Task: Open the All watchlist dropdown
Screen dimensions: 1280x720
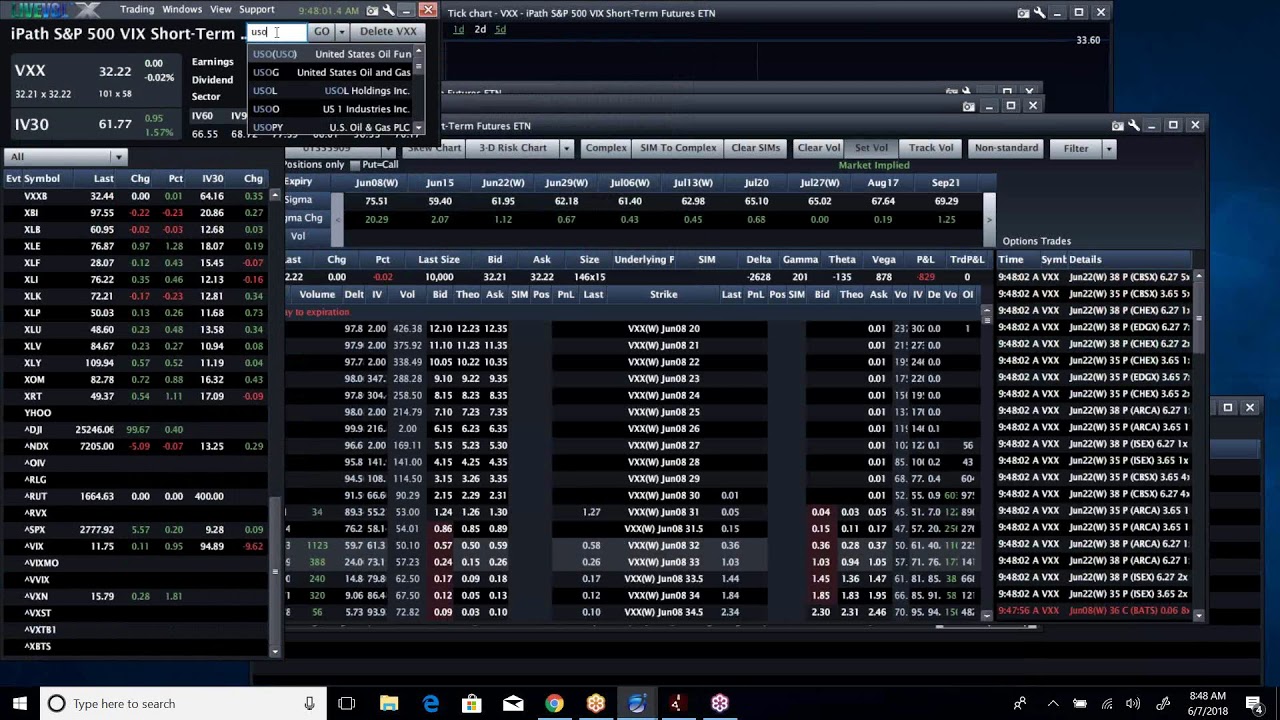Action: (64, 157)
